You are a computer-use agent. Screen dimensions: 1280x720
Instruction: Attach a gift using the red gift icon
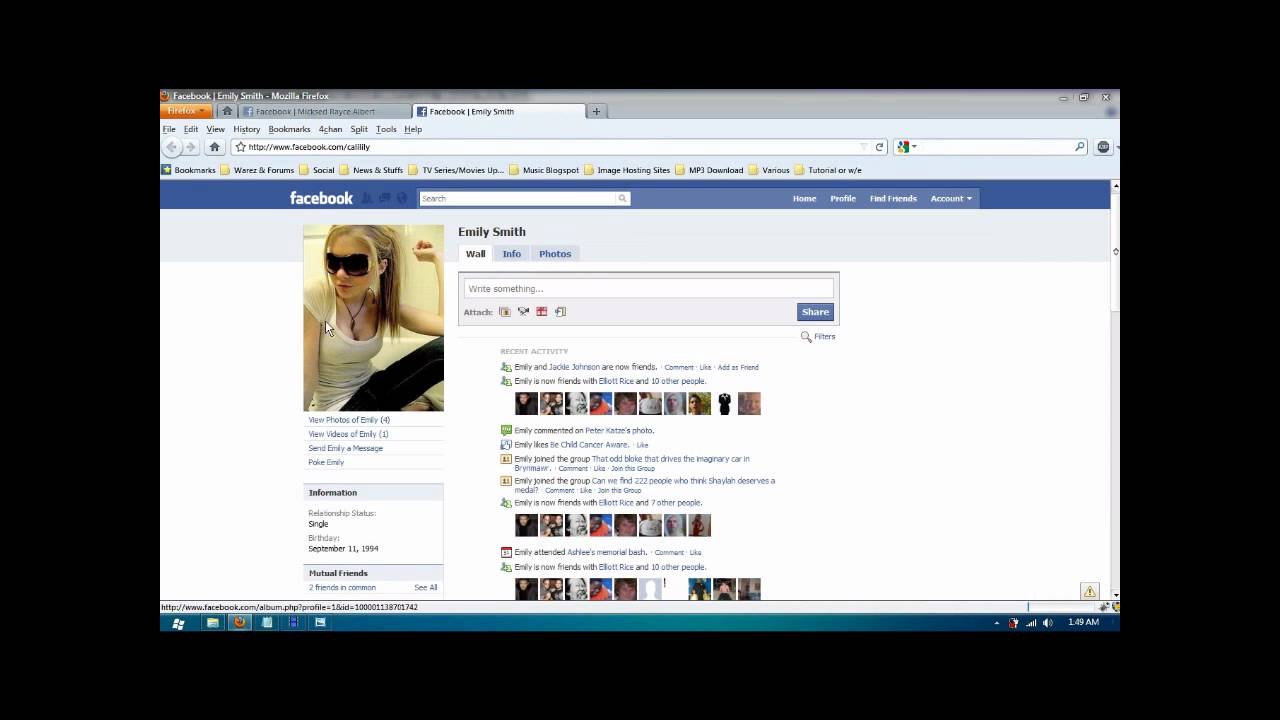542,312
